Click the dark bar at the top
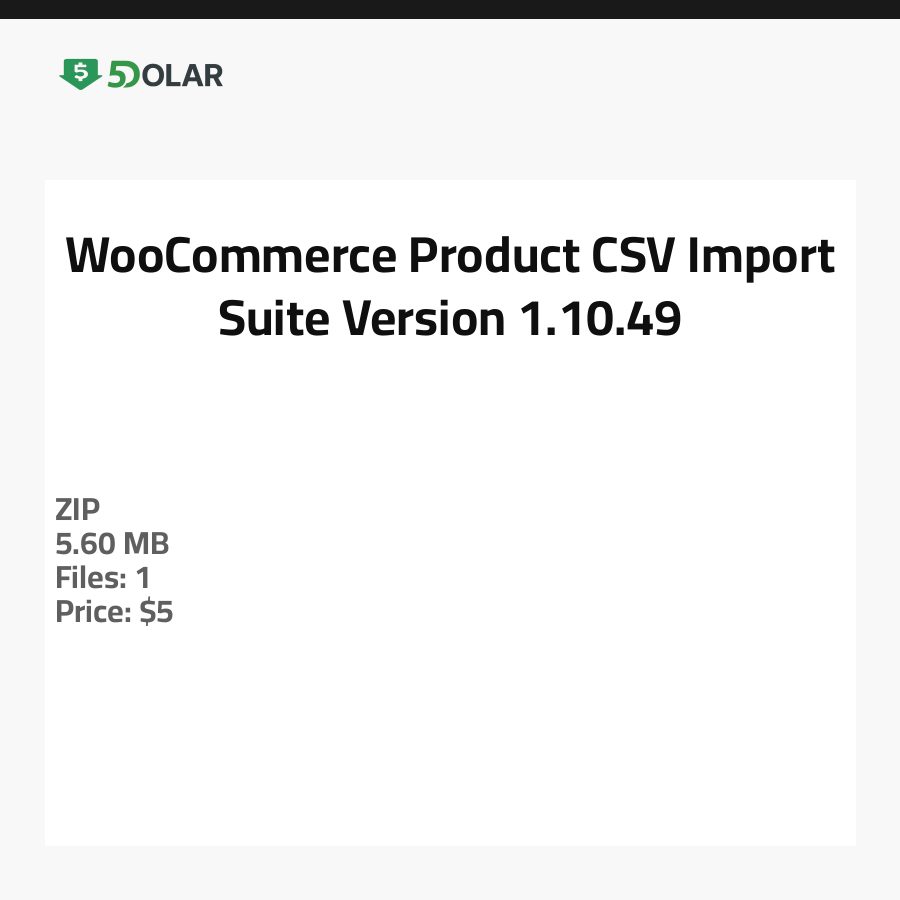The image size is (900, 900). point(450,9)
